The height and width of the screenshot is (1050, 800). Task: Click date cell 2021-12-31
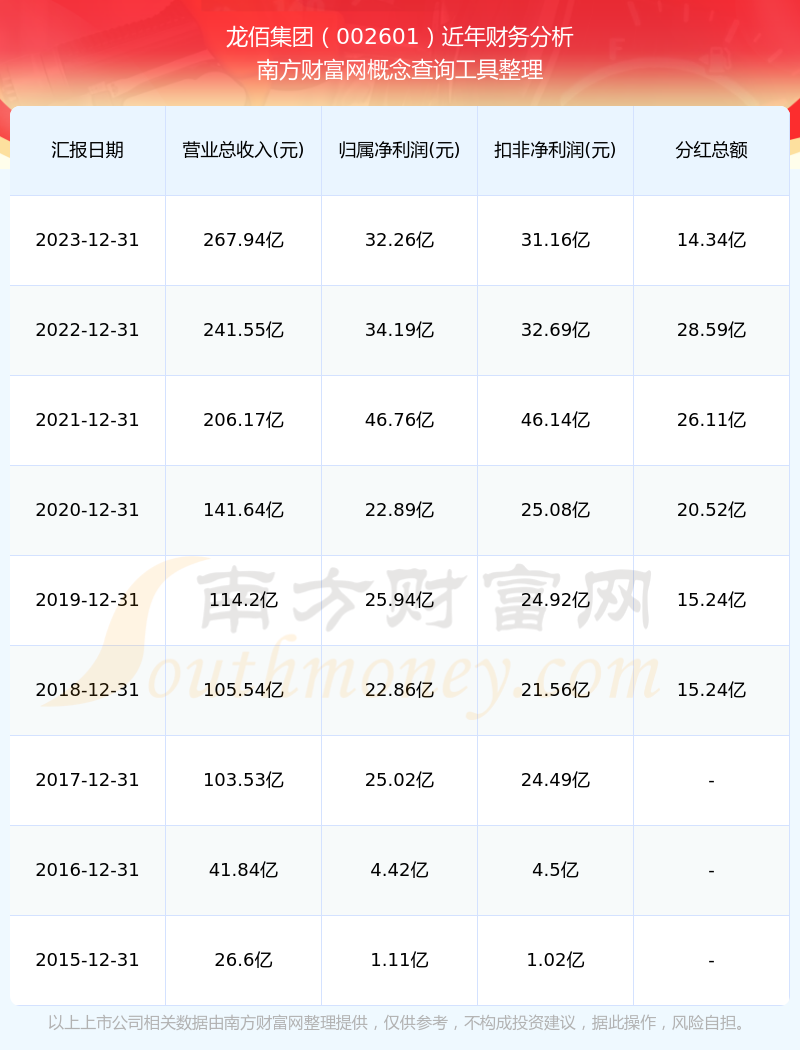pos(88,420)
